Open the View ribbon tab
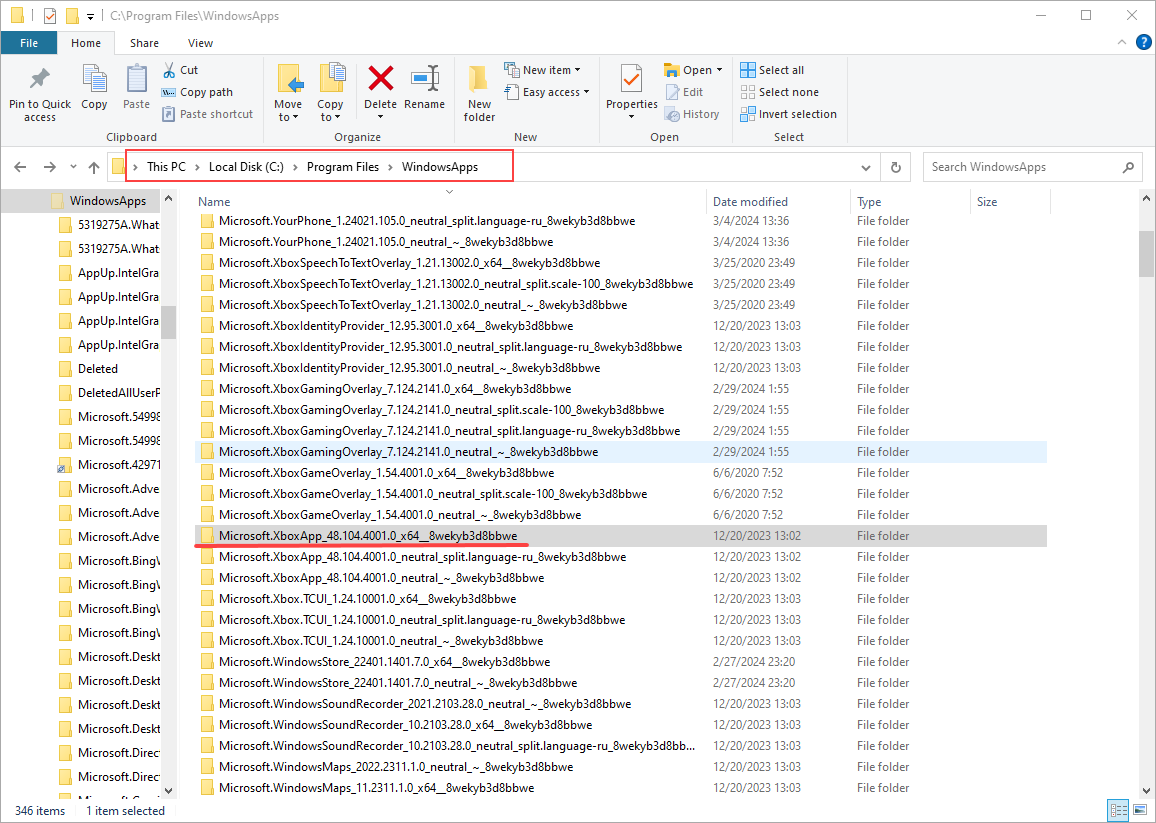This screenshot has width=1156, height=823. tap(200, 43)
